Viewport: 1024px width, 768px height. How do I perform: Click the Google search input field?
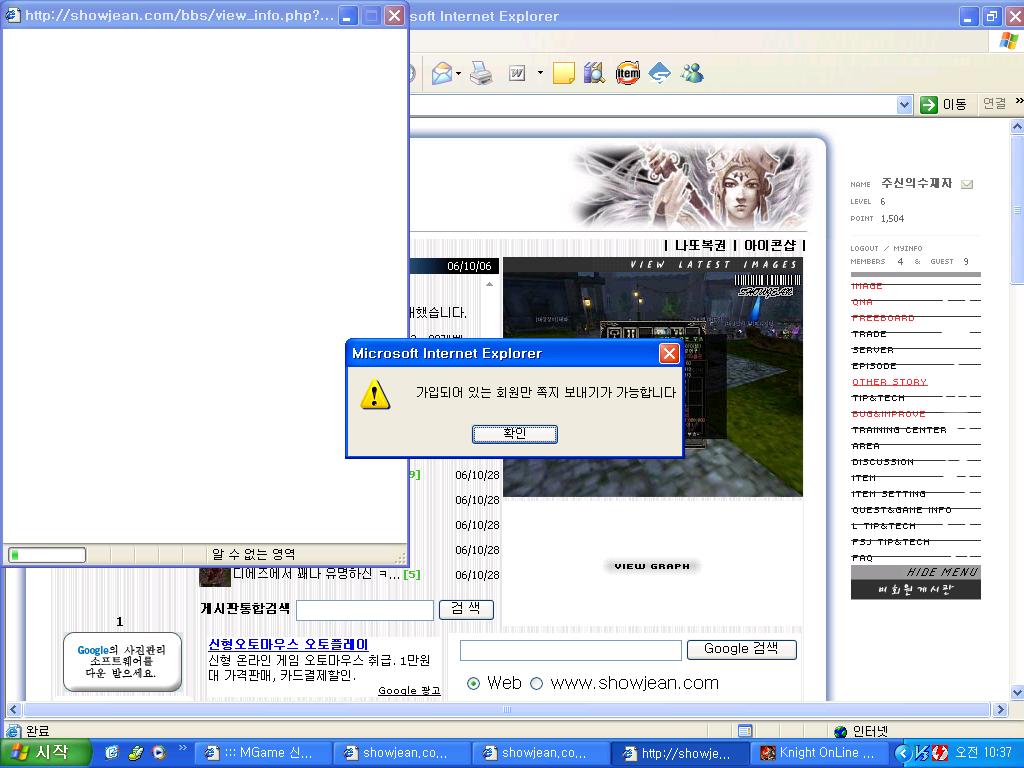tap(571, 650)
